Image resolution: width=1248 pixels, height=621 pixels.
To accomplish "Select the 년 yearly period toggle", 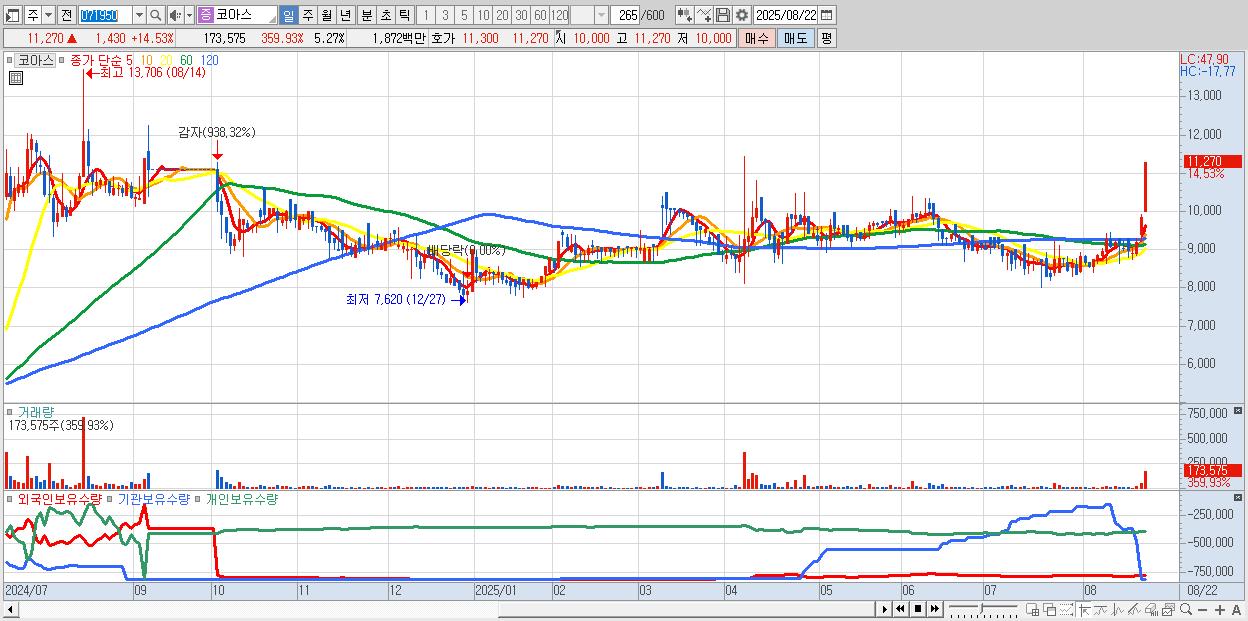I will point(345,15).
